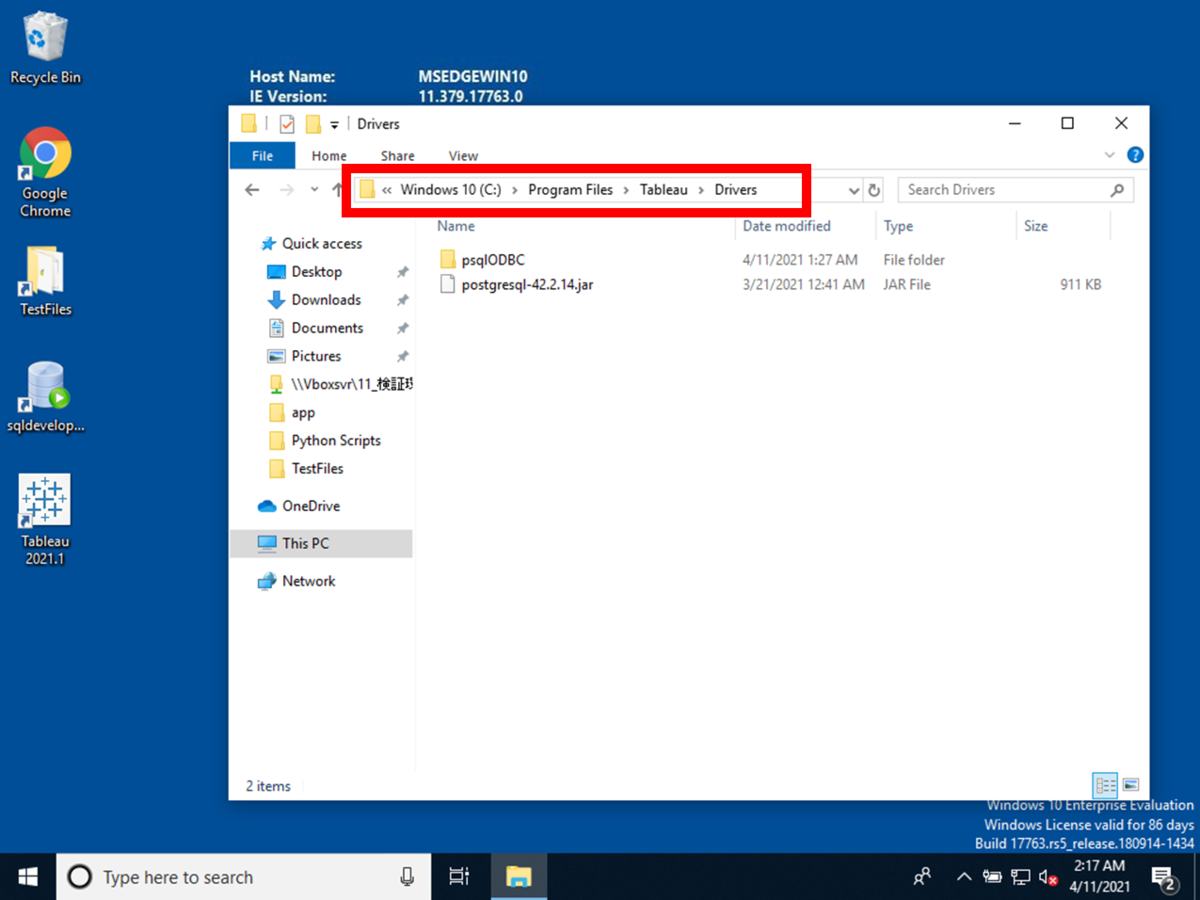
Task: Sort by the Name column header
Action: 456,226
